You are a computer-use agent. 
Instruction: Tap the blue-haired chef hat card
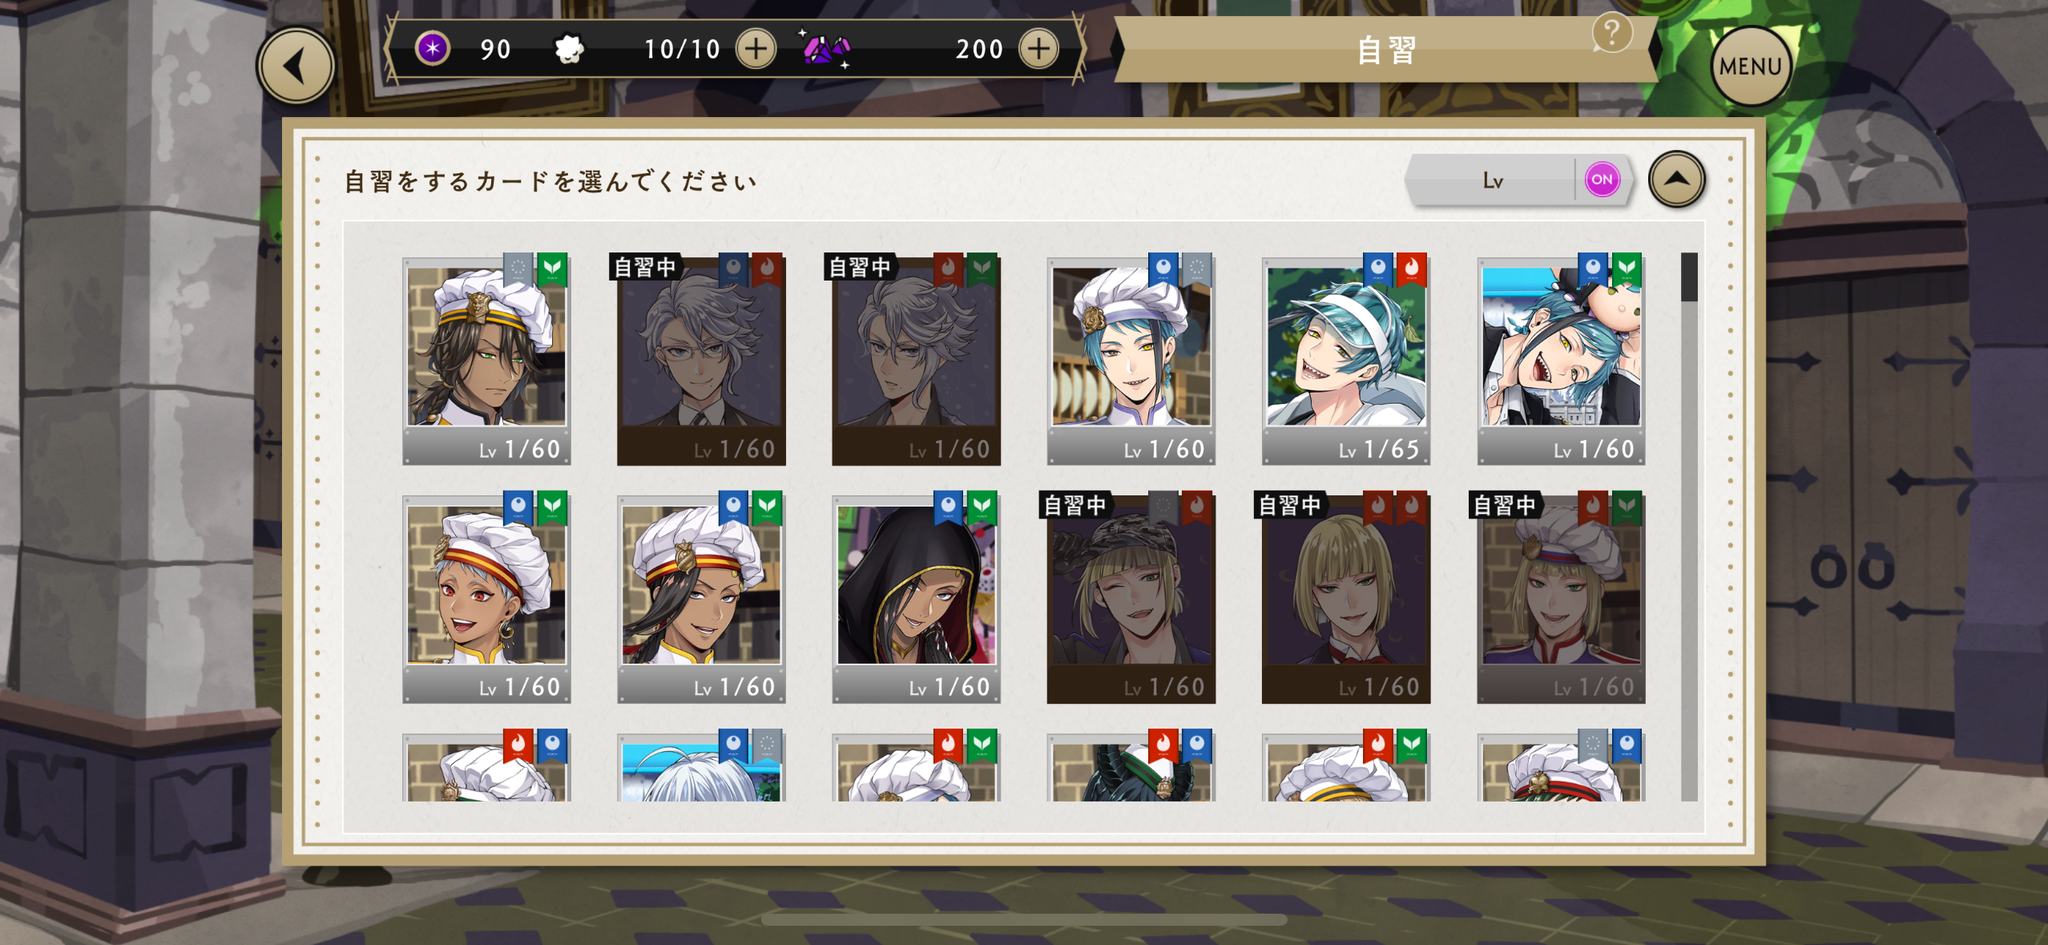1131,360
